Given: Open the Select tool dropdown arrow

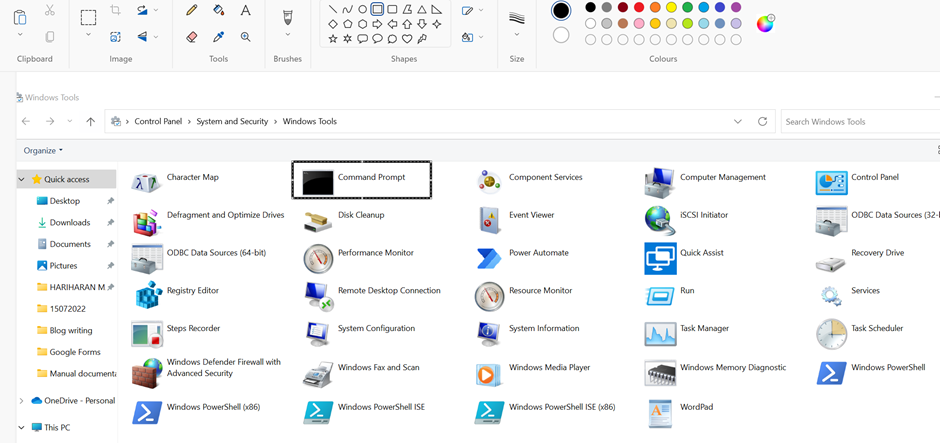Looking at the screenshot, I should [88, 35].
